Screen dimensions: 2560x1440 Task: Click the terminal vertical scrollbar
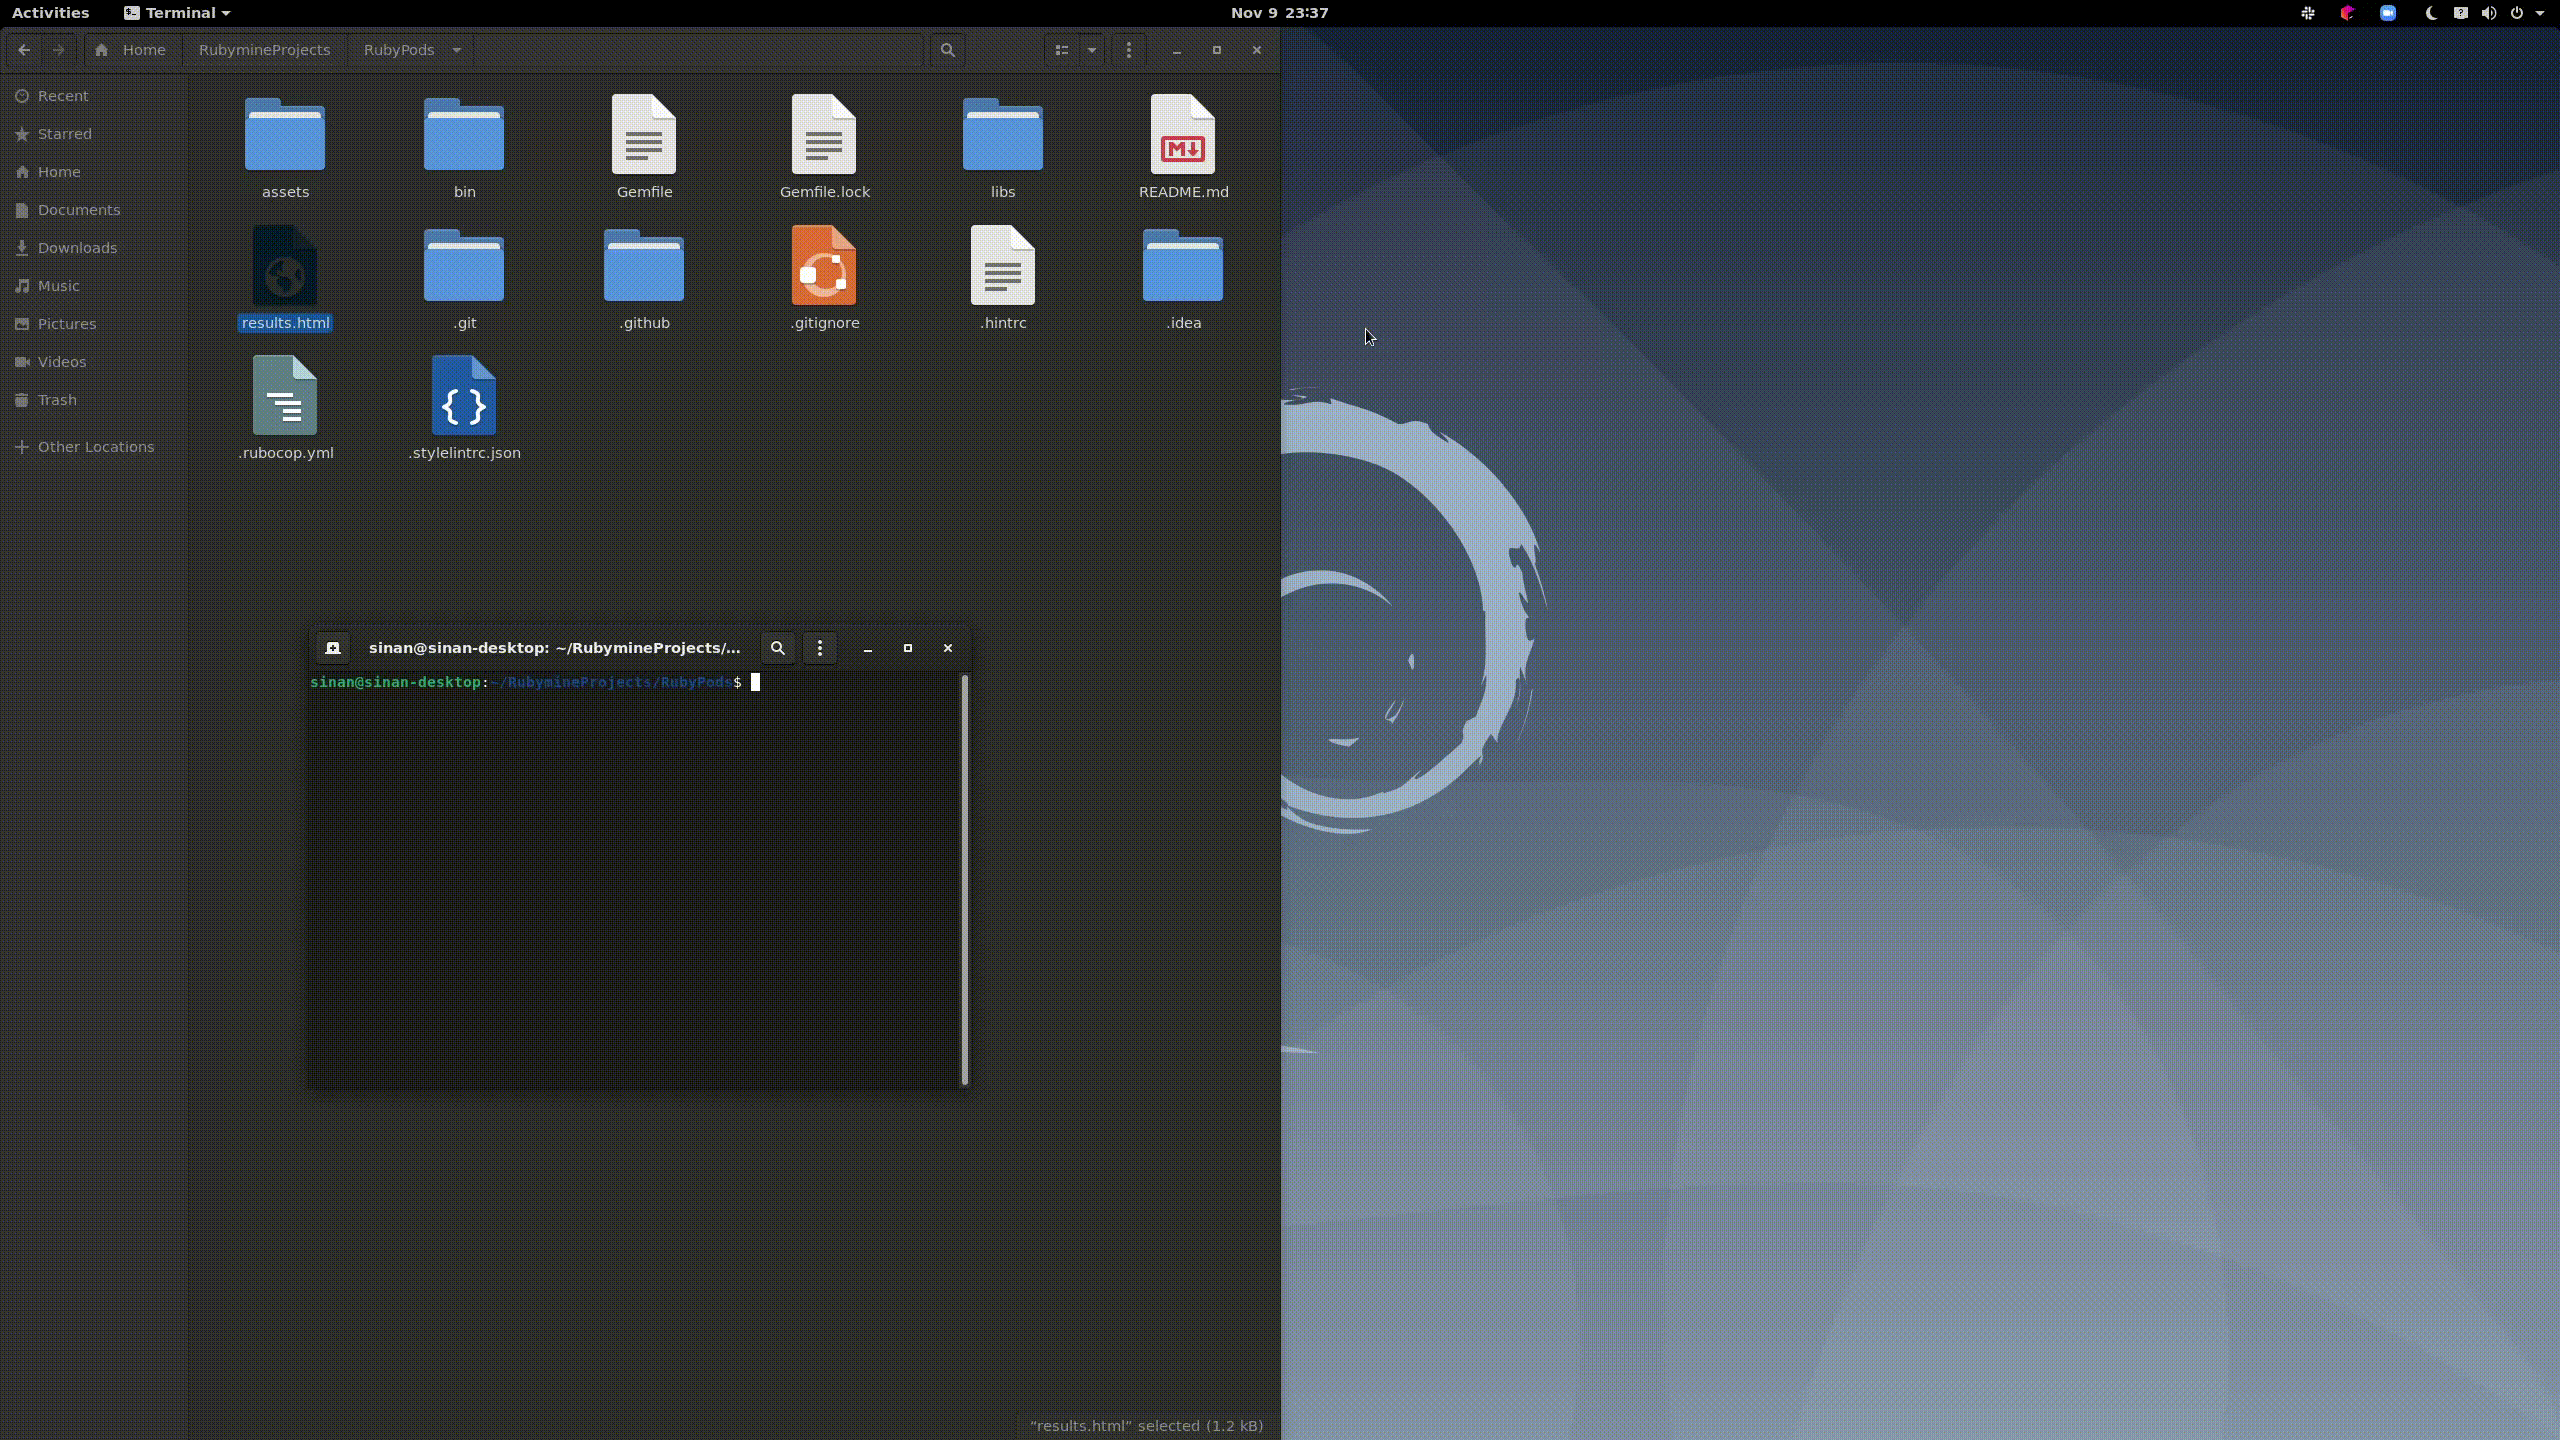coord(965,880)
